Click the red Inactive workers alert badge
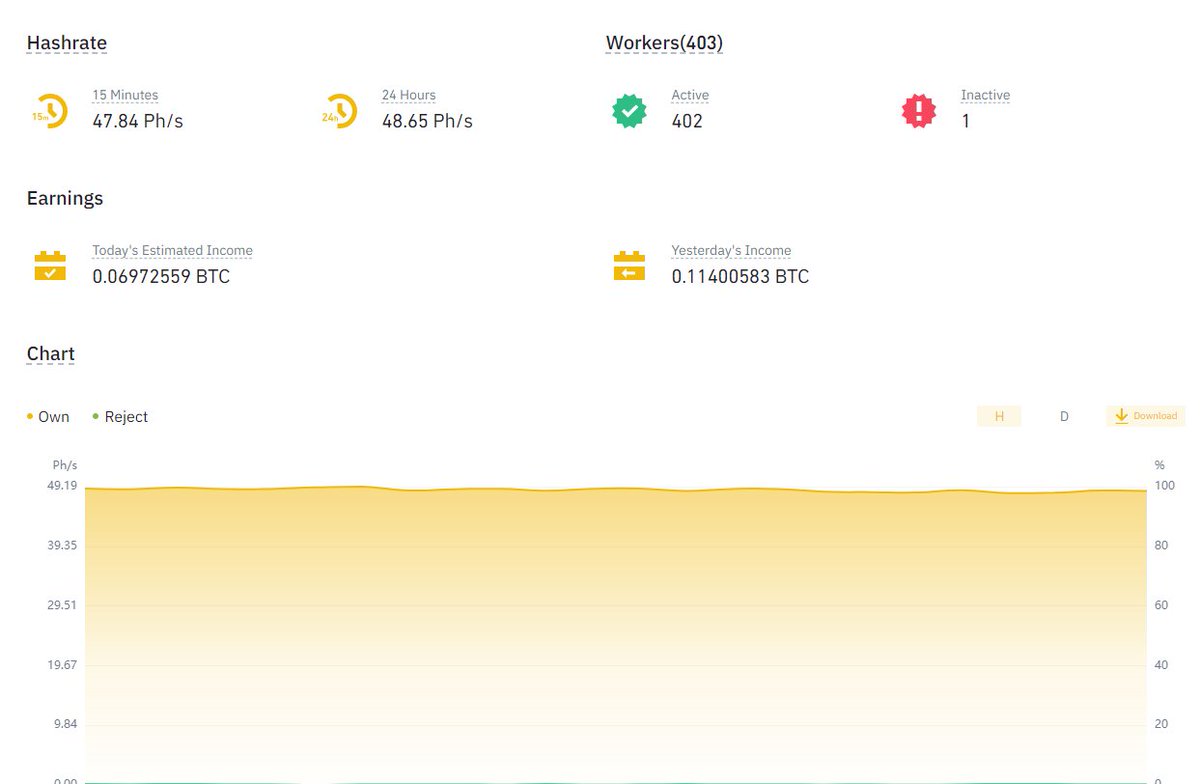 918,111
